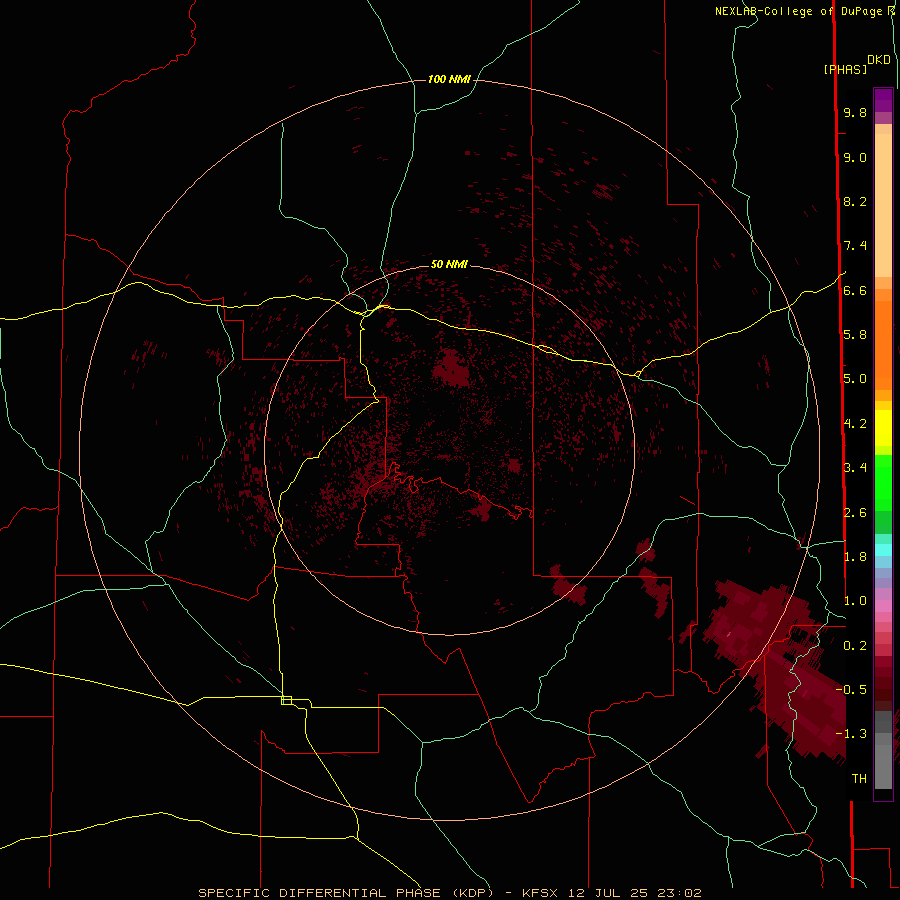Viewport: 900px width, 900px height.
Task: Click the [PHAS] legend heading
Action: coord(845,69)
